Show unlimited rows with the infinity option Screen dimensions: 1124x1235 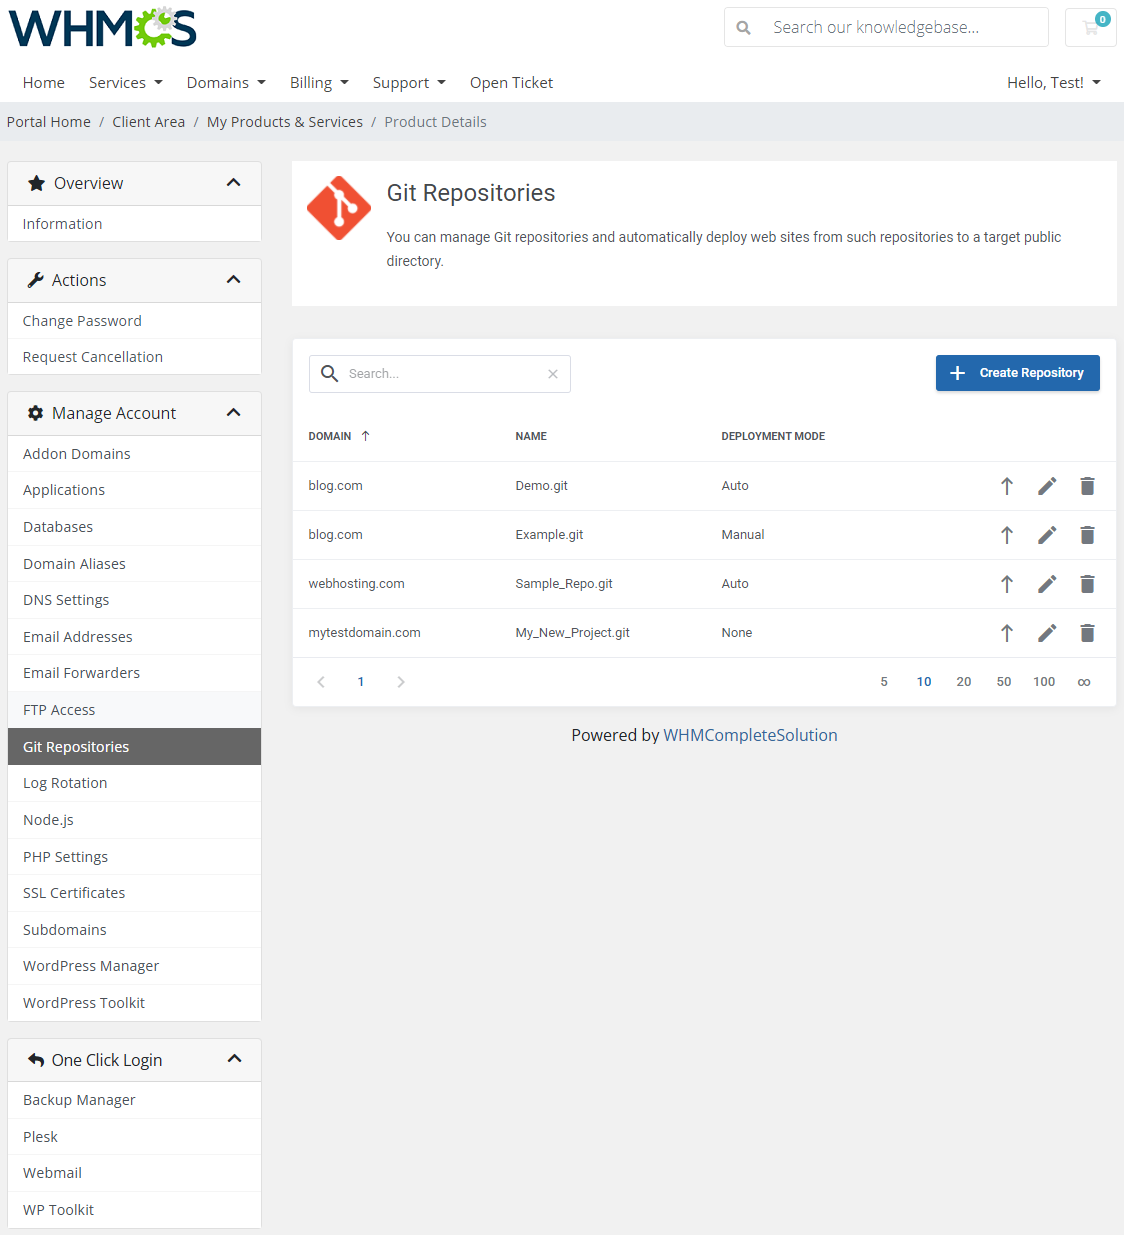tap(1084, 681)
